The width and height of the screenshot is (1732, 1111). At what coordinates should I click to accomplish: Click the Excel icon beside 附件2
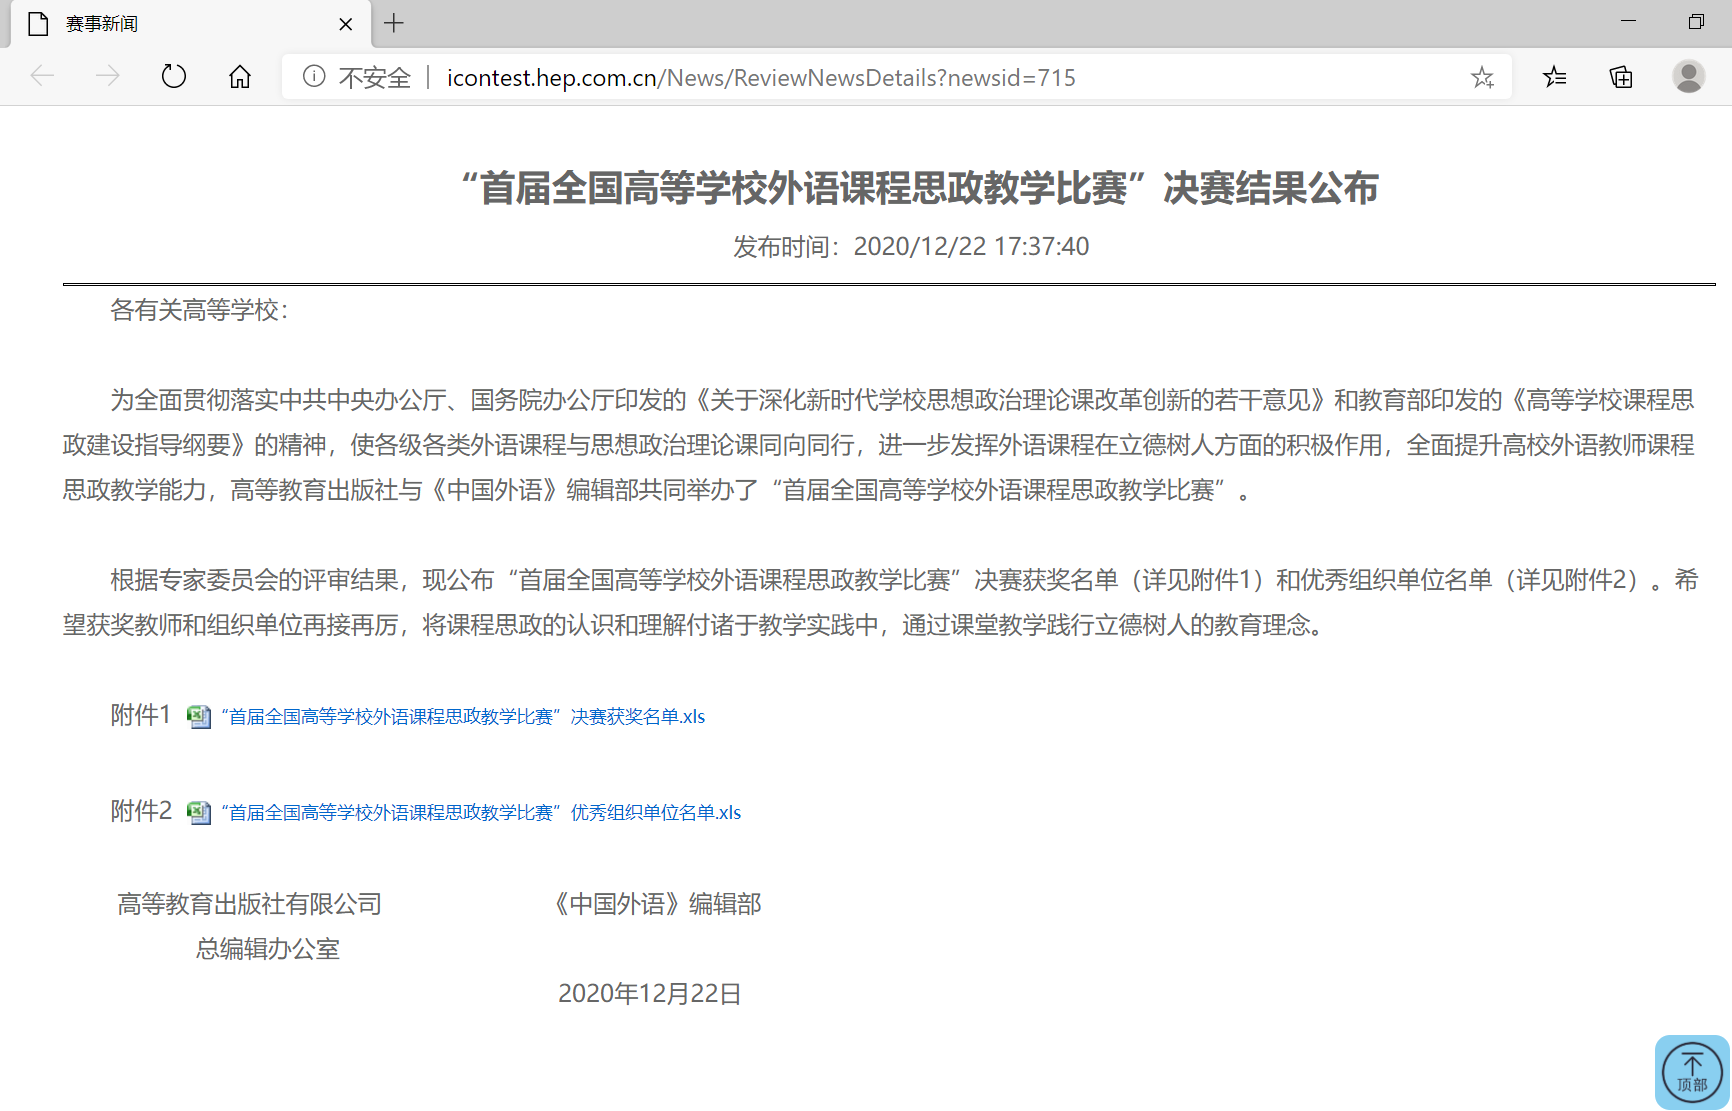(199, 812)
